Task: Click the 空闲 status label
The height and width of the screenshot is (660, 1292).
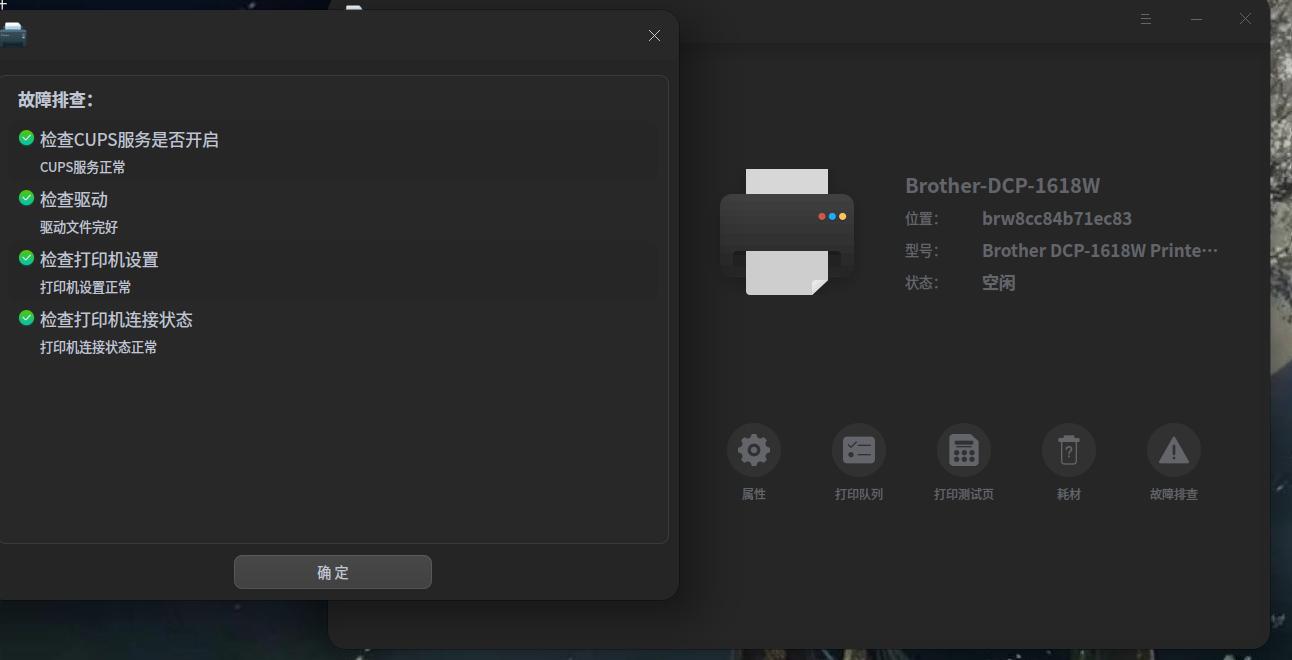Action: click(x=998, y=282)
